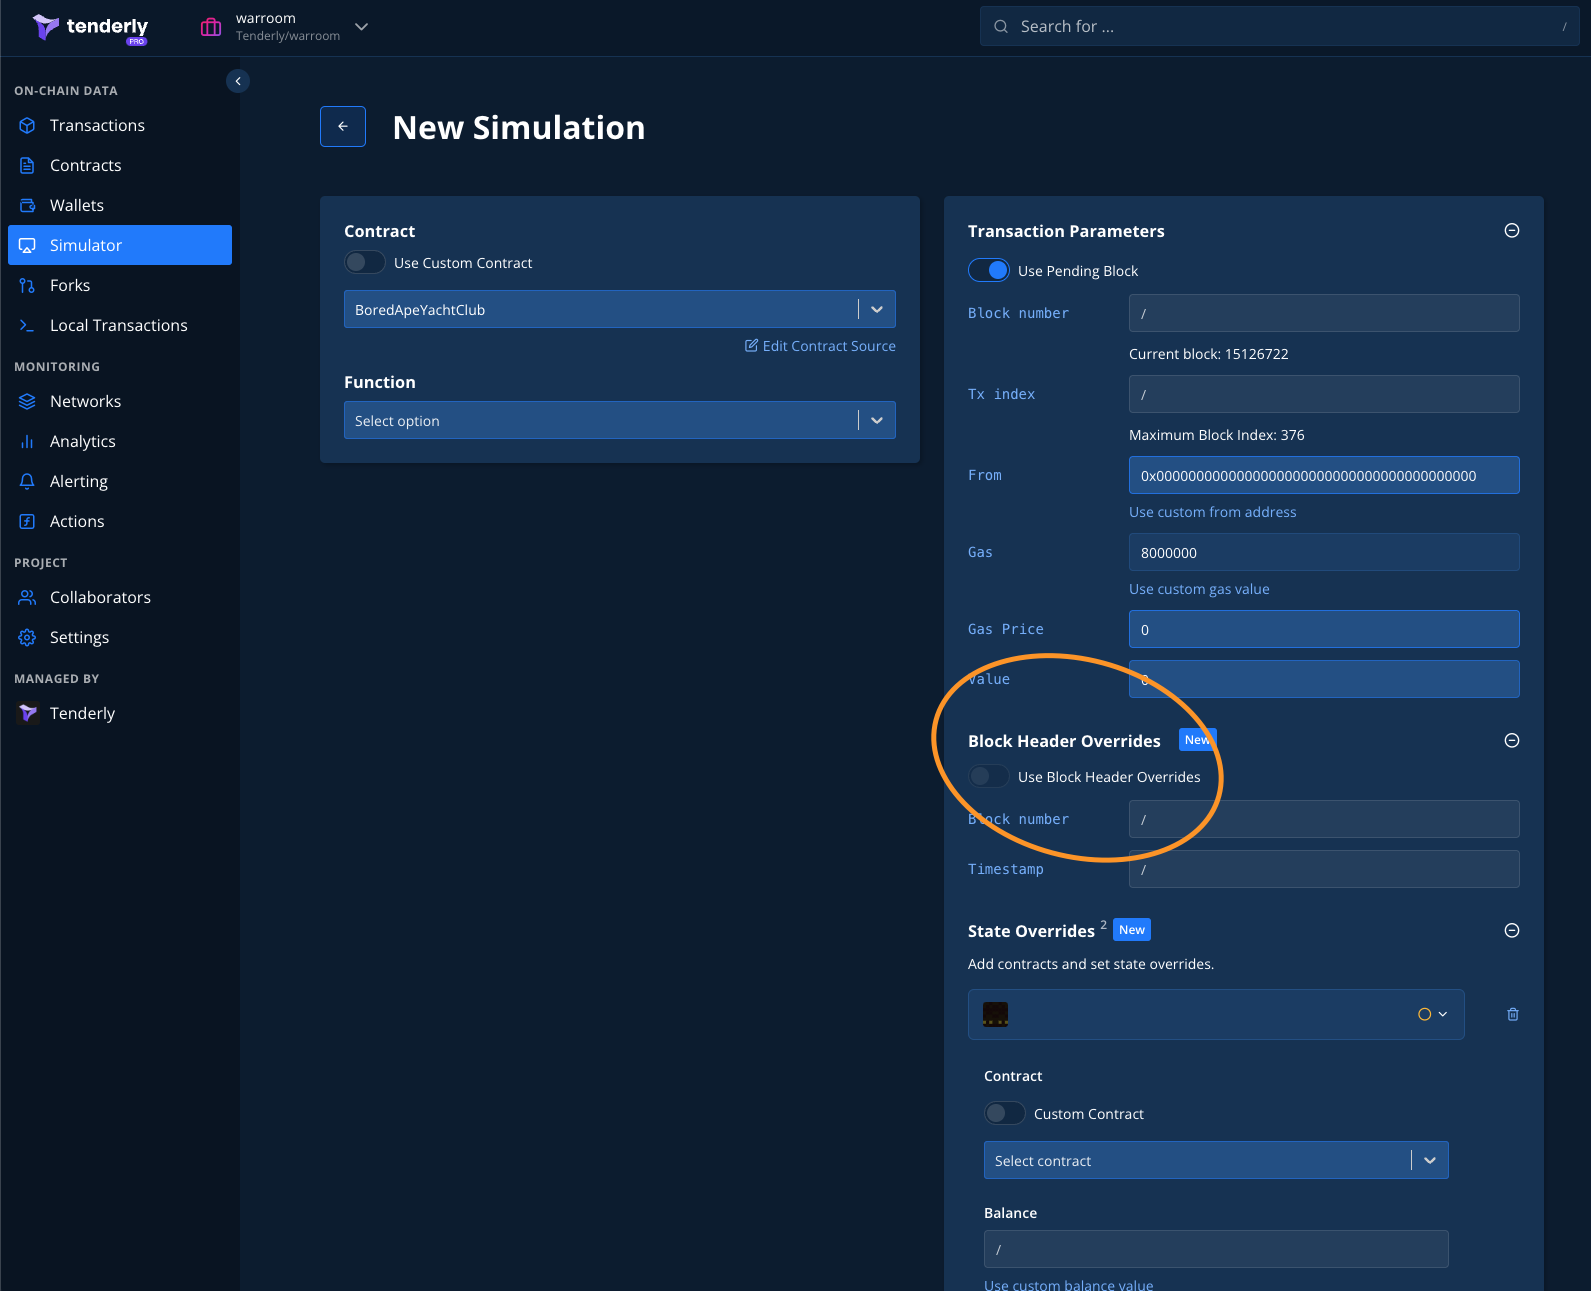Click the Forks branch icon
This screenshot has height=1291, width=1591.
click(x=27, y=285)
